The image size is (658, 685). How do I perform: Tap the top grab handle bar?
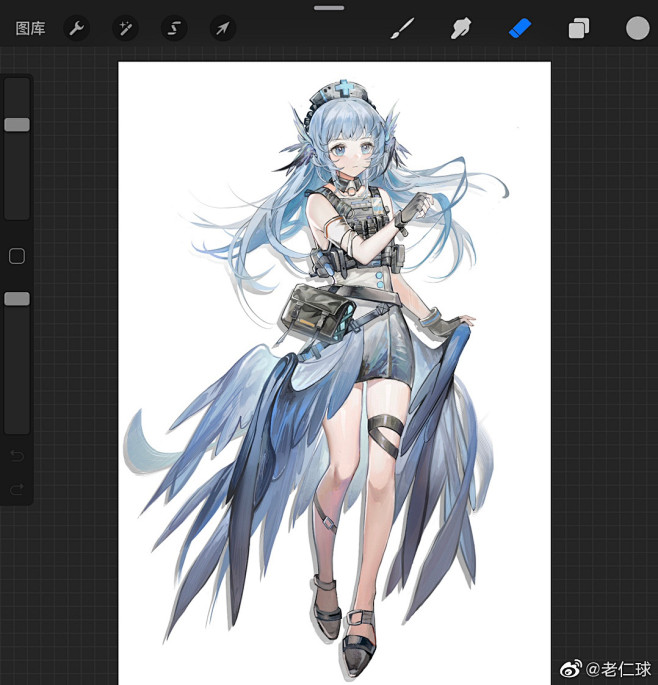(x=329, y=8)
